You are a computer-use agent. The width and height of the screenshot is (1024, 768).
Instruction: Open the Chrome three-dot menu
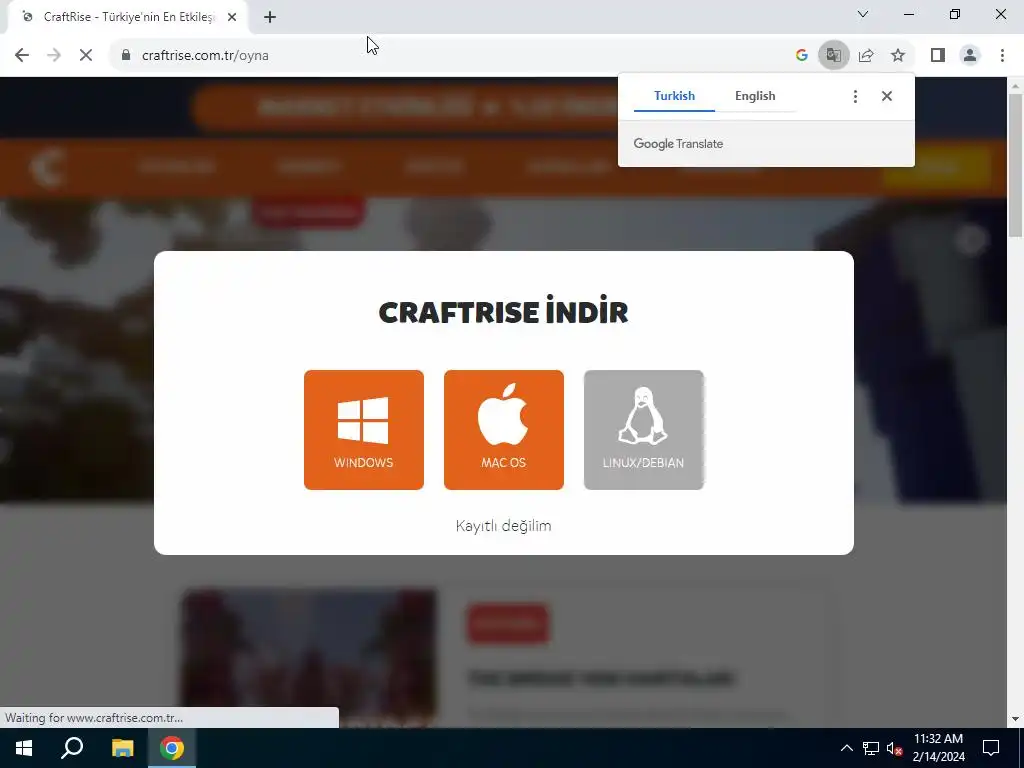tap(1002, 56)
